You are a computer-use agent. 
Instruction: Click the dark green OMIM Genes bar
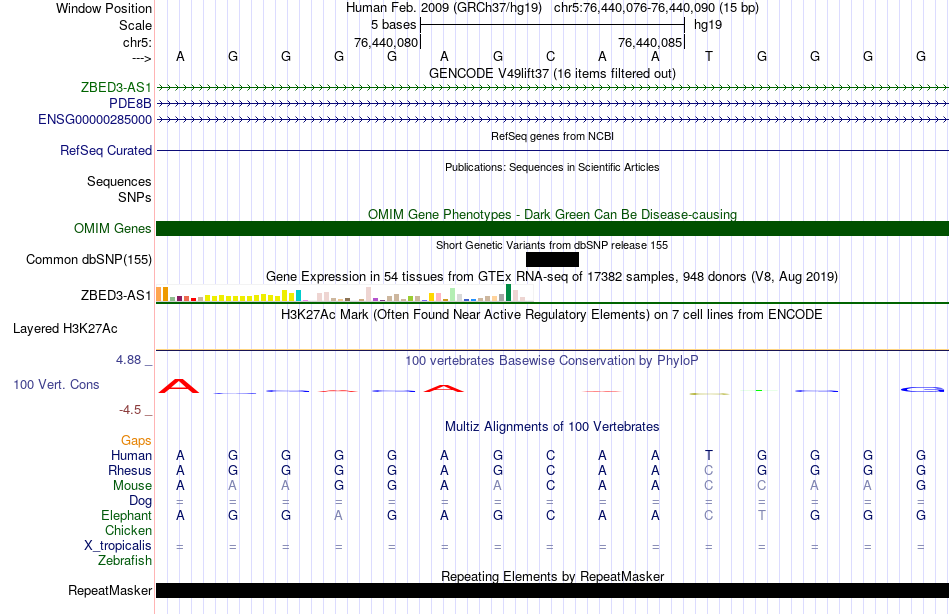(x=553, y=229)
